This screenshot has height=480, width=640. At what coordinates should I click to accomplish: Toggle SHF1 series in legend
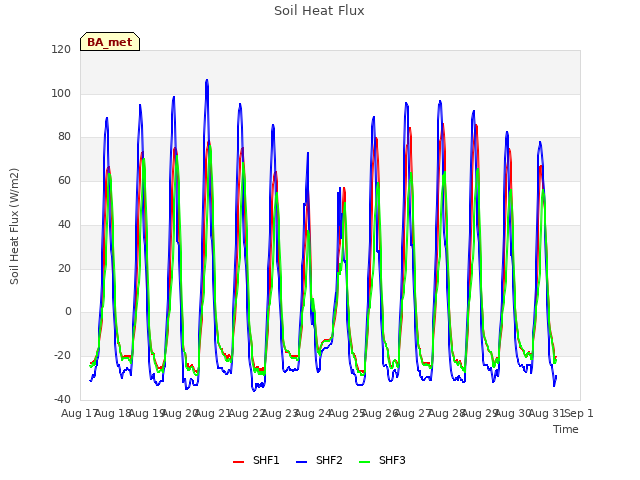pos(256,460)
